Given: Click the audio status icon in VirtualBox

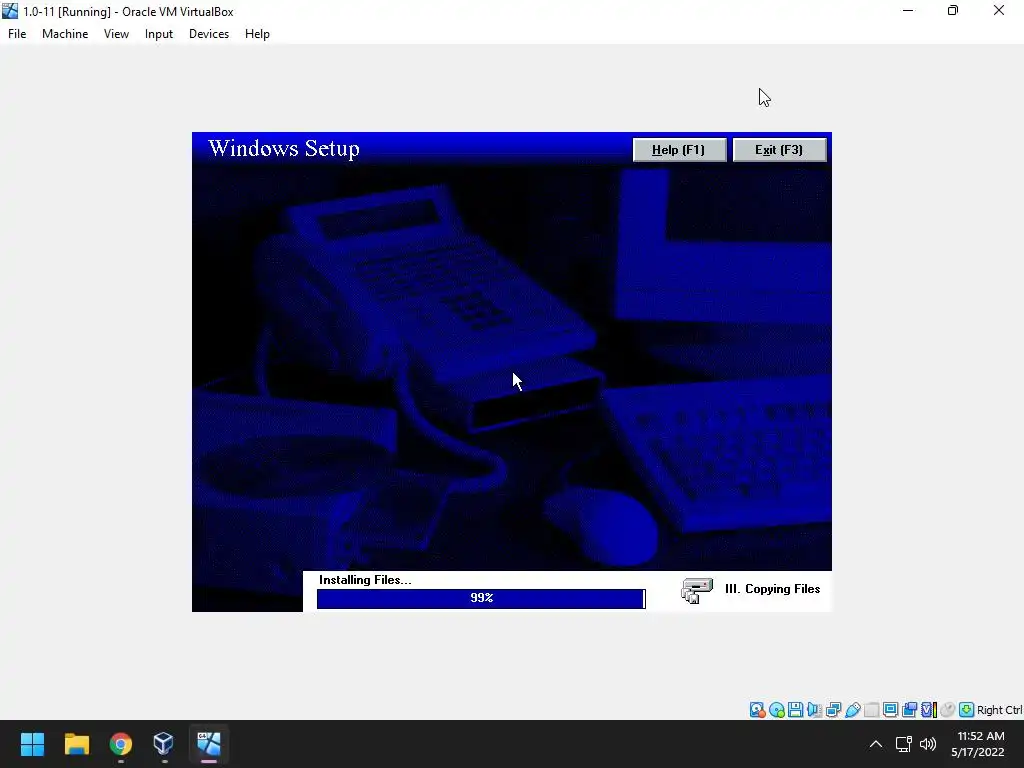Looking at the screenshot, I should (x=814, y=710).
